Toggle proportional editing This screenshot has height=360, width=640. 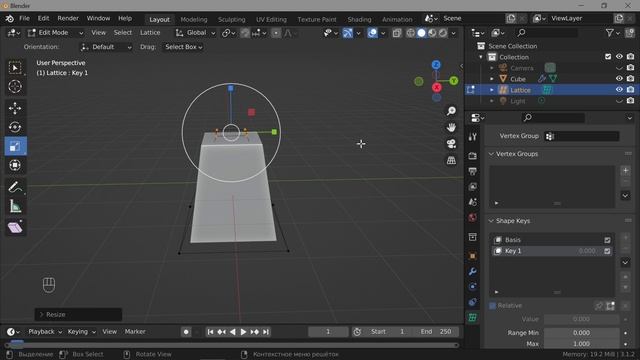click(276, 33)
